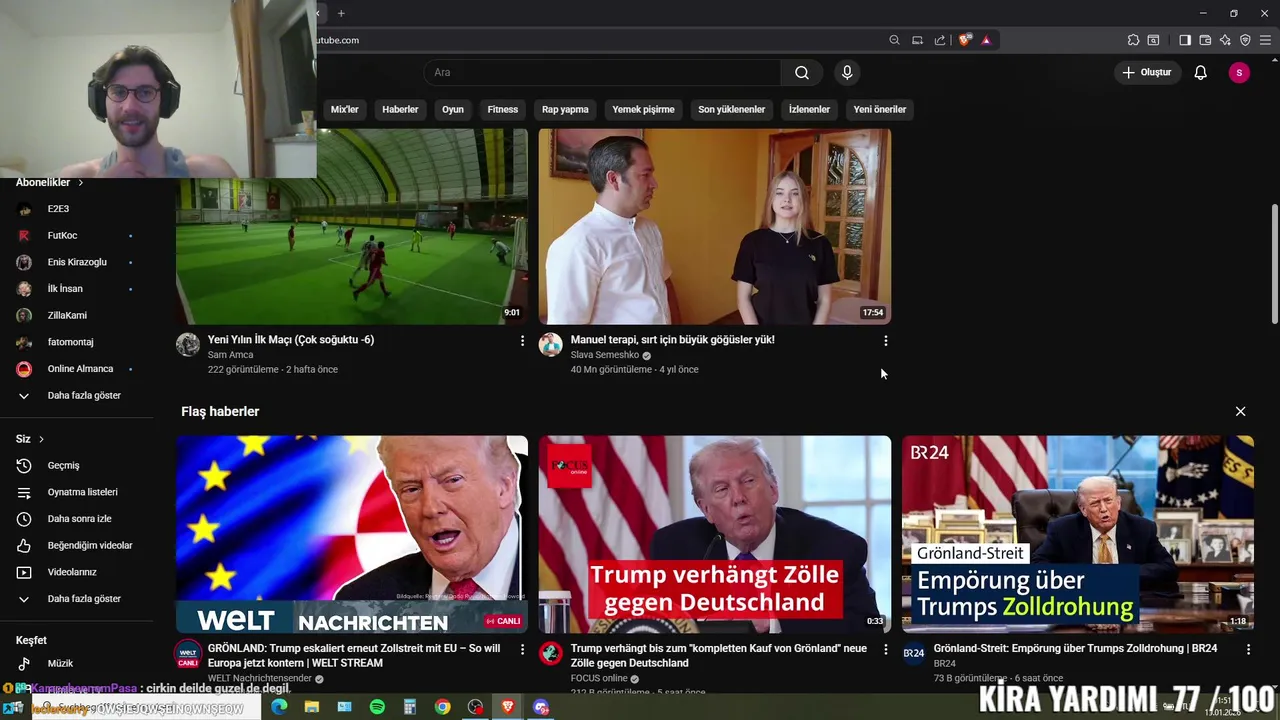
Task: Play the WELT Nachrichten live thumbnail
Action: click(352, 534)
